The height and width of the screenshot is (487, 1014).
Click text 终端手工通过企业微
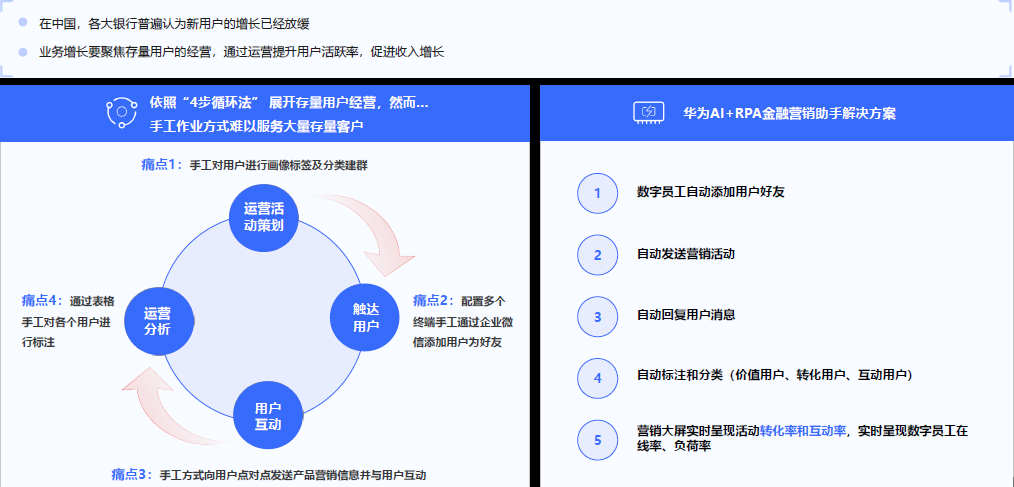coord(463,321)
